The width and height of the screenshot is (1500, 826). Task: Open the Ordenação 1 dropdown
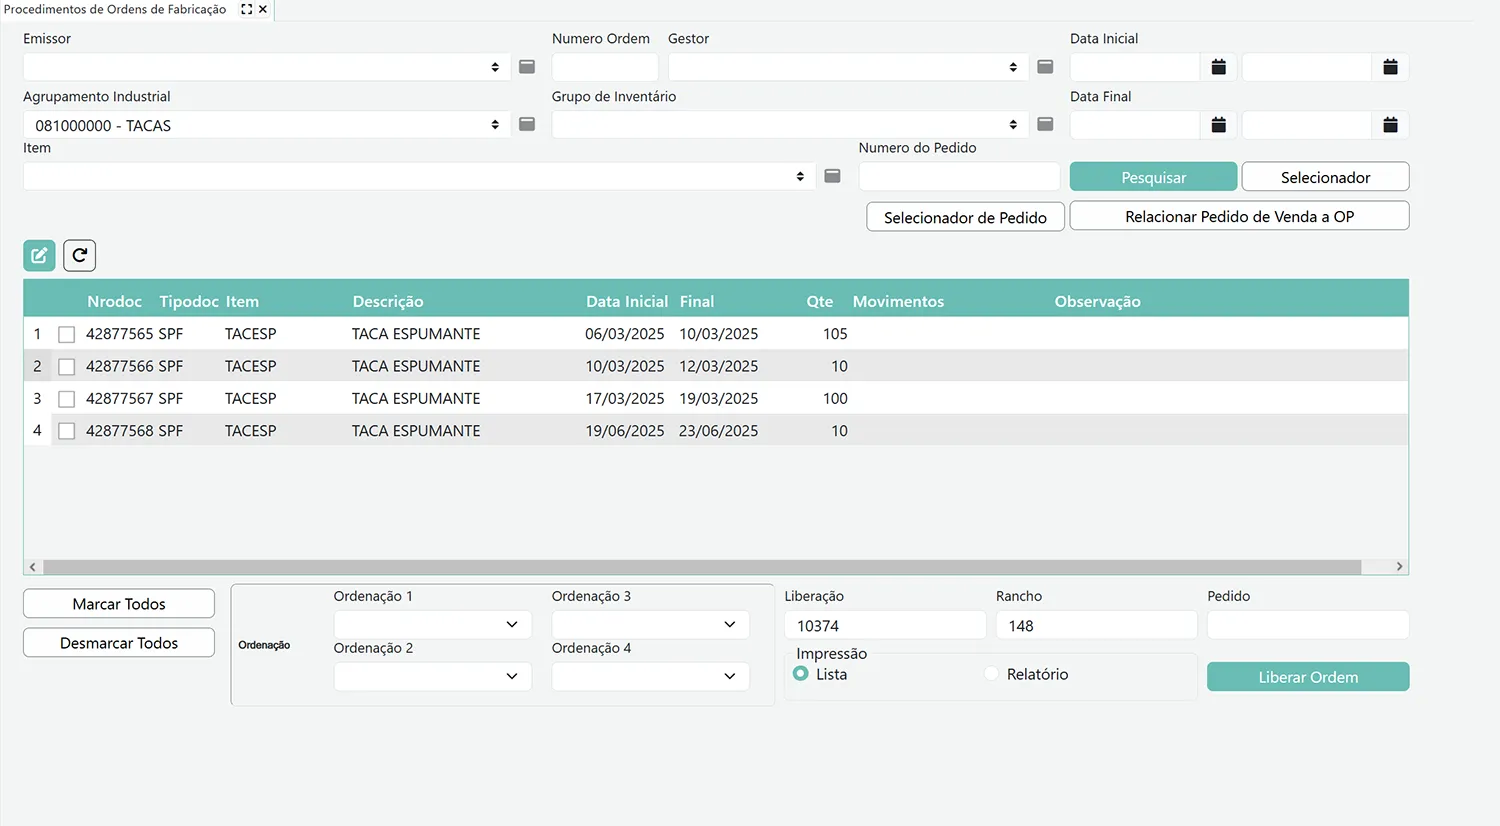click(432, 624)
